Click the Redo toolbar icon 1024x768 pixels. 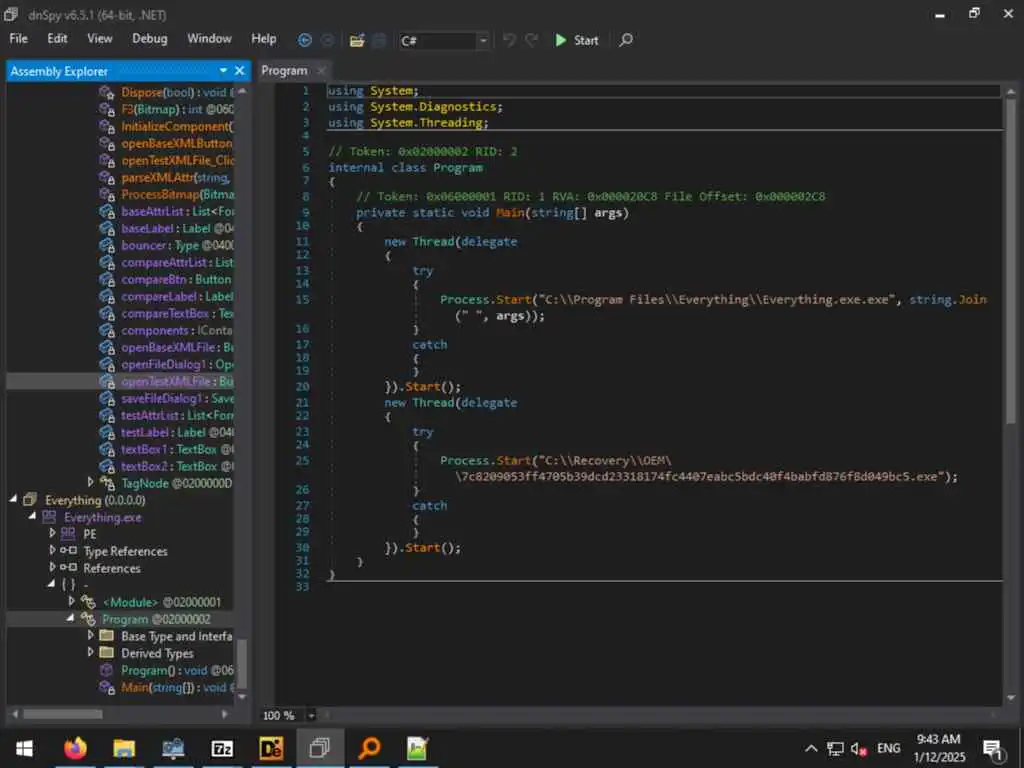(x=532, y=40)
